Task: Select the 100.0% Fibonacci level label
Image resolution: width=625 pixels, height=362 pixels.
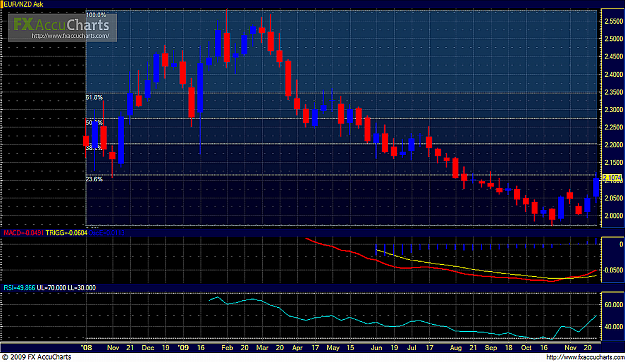Action: point(96,15)
